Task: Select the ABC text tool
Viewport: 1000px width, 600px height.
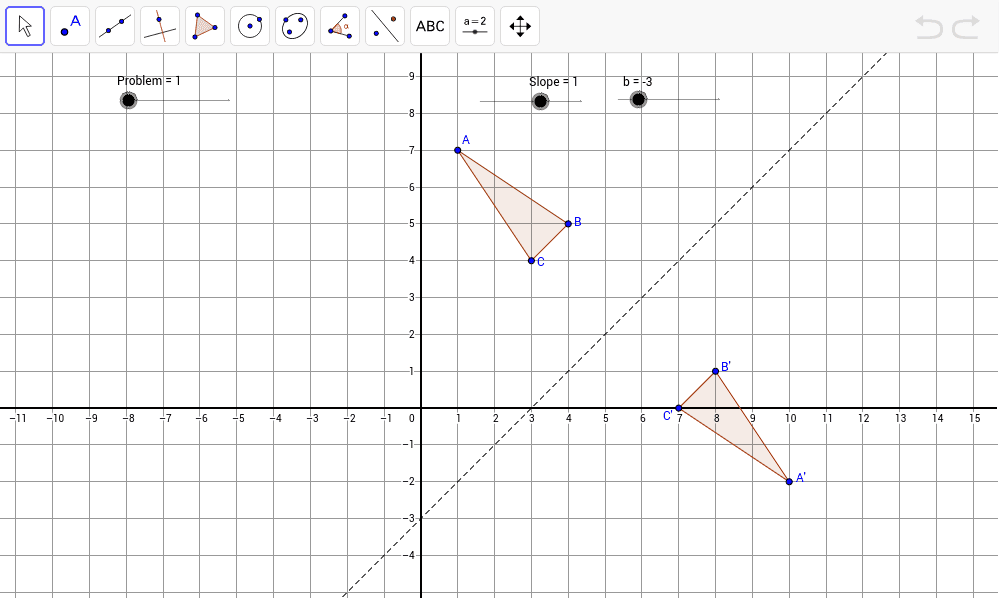Action: (429, 25)
